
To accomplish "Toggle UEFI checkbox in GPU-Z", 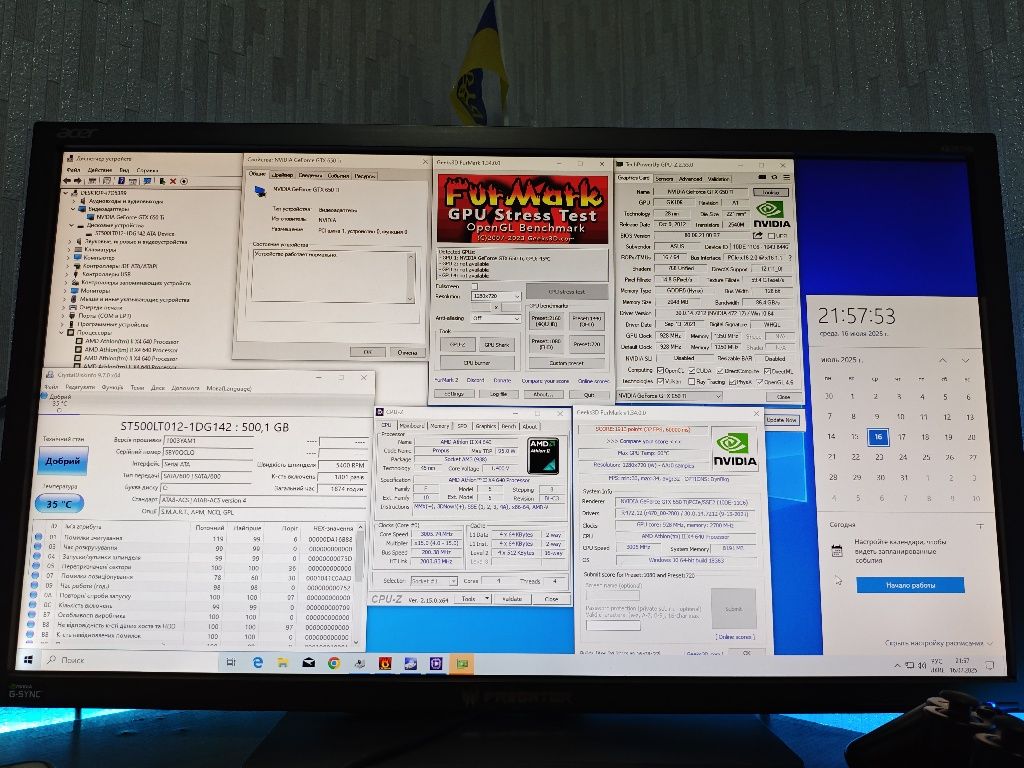I will (771, 236).
